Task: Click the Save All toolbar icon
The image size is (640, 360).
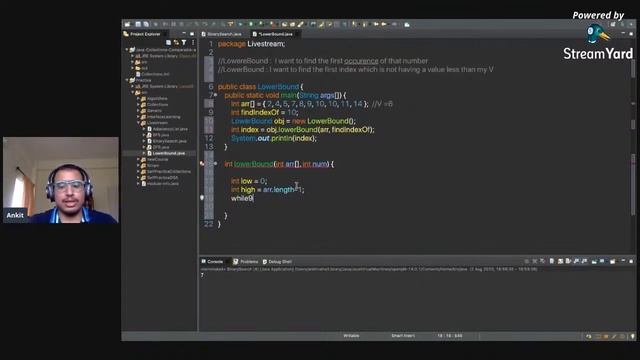Action: coord(146,24)
